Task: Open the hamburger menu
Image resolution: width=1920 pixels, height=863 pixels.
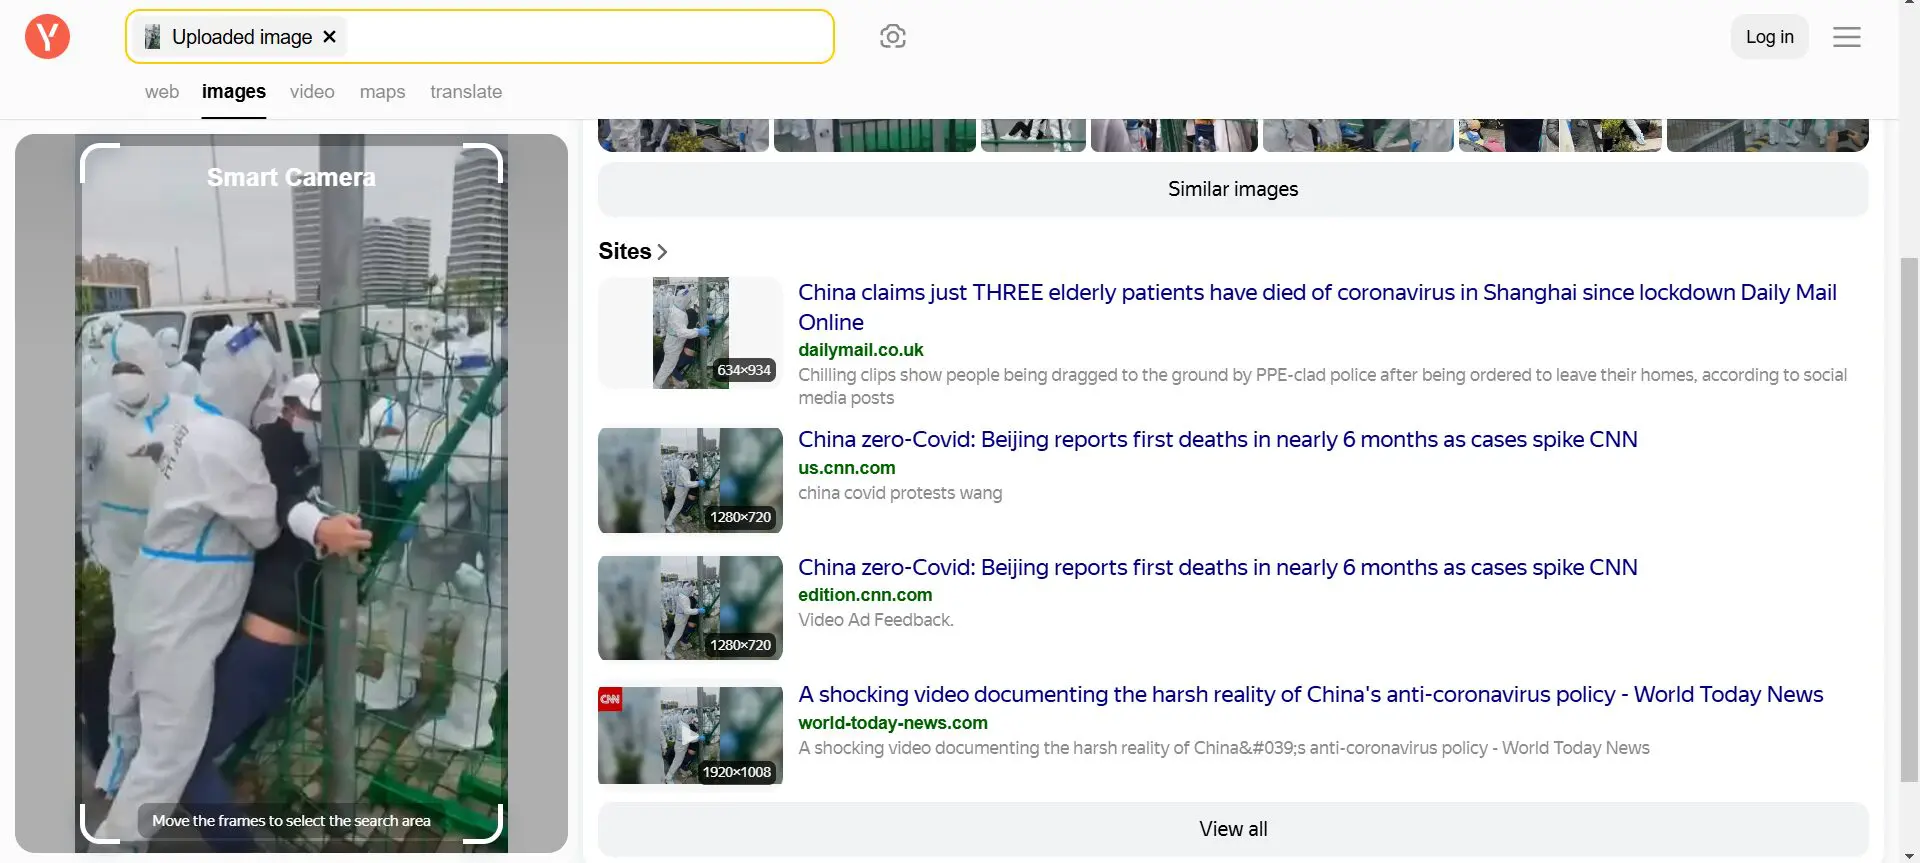Action: click(1846, 37)
